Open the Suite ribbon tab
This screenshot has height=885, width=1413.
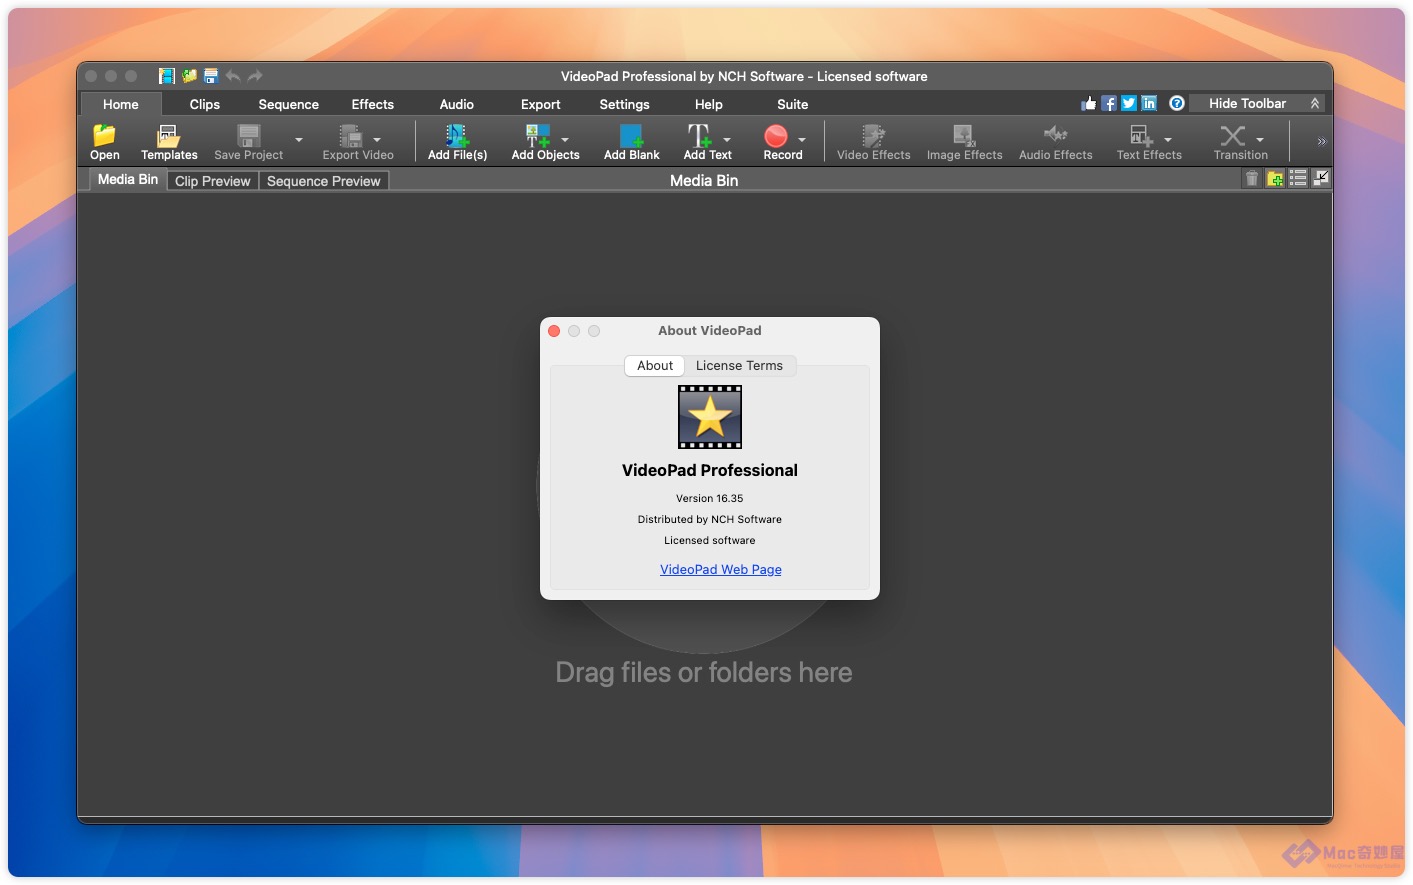(793, 104)
